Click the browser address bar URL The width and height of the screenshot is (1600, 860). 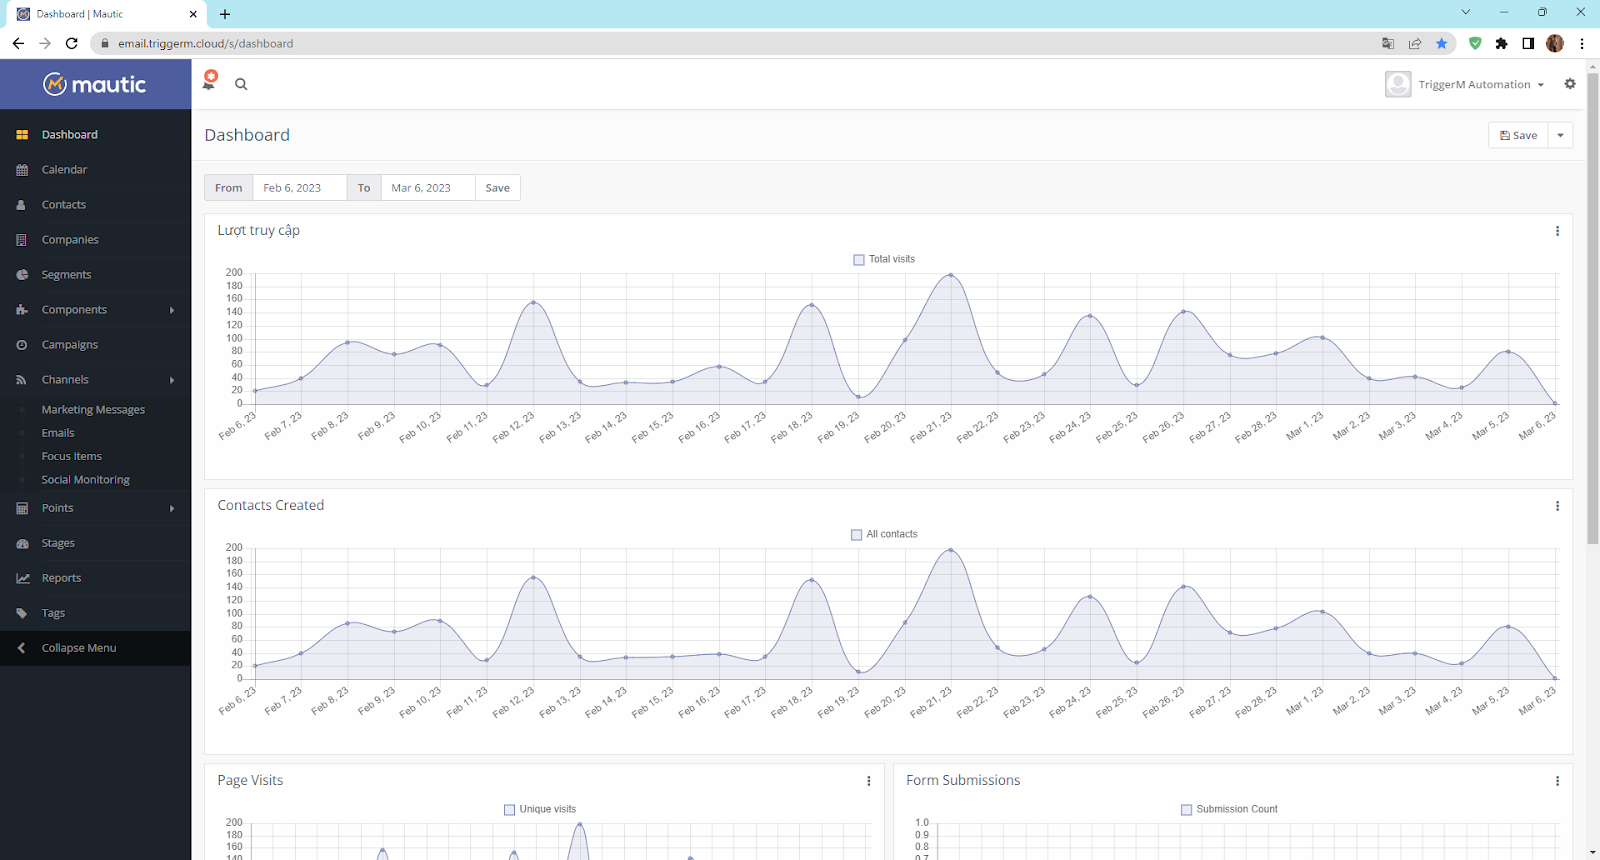(x=205, y=44)
